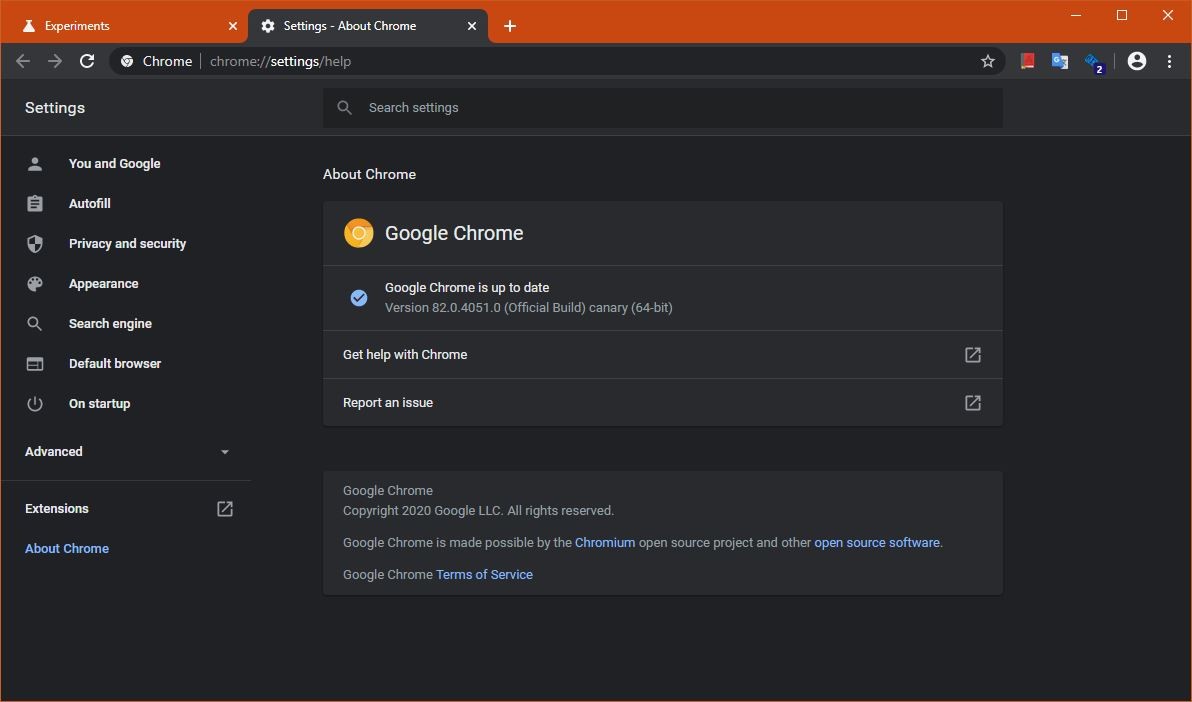The height and width of the screenshot is (702, 1192).
Task: Click the Extensions external-link icon
Action: tap(224, 509)
